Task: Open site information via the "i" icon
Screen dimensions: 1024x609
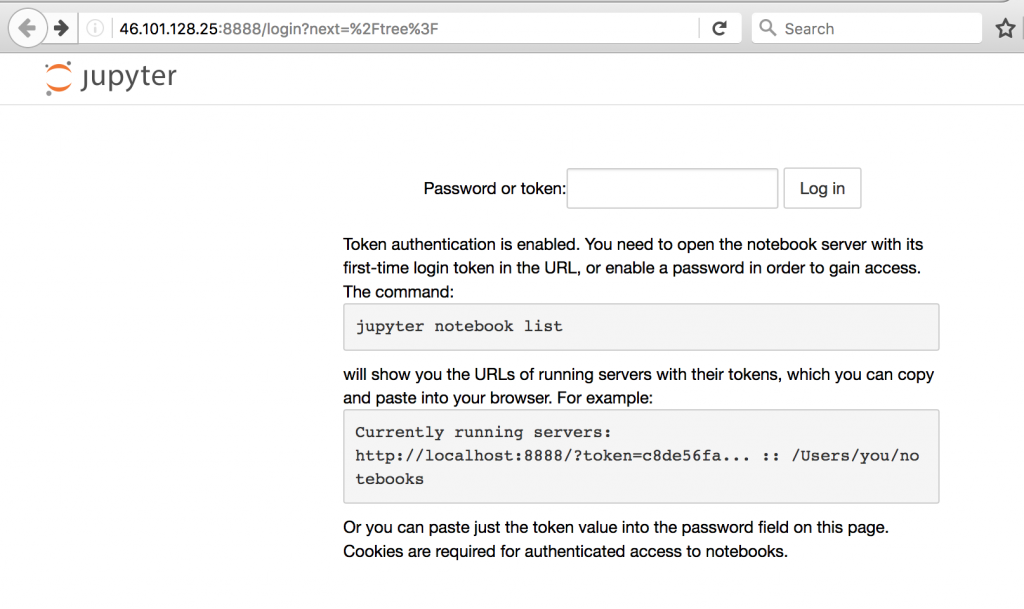Action: pos(95,27)
